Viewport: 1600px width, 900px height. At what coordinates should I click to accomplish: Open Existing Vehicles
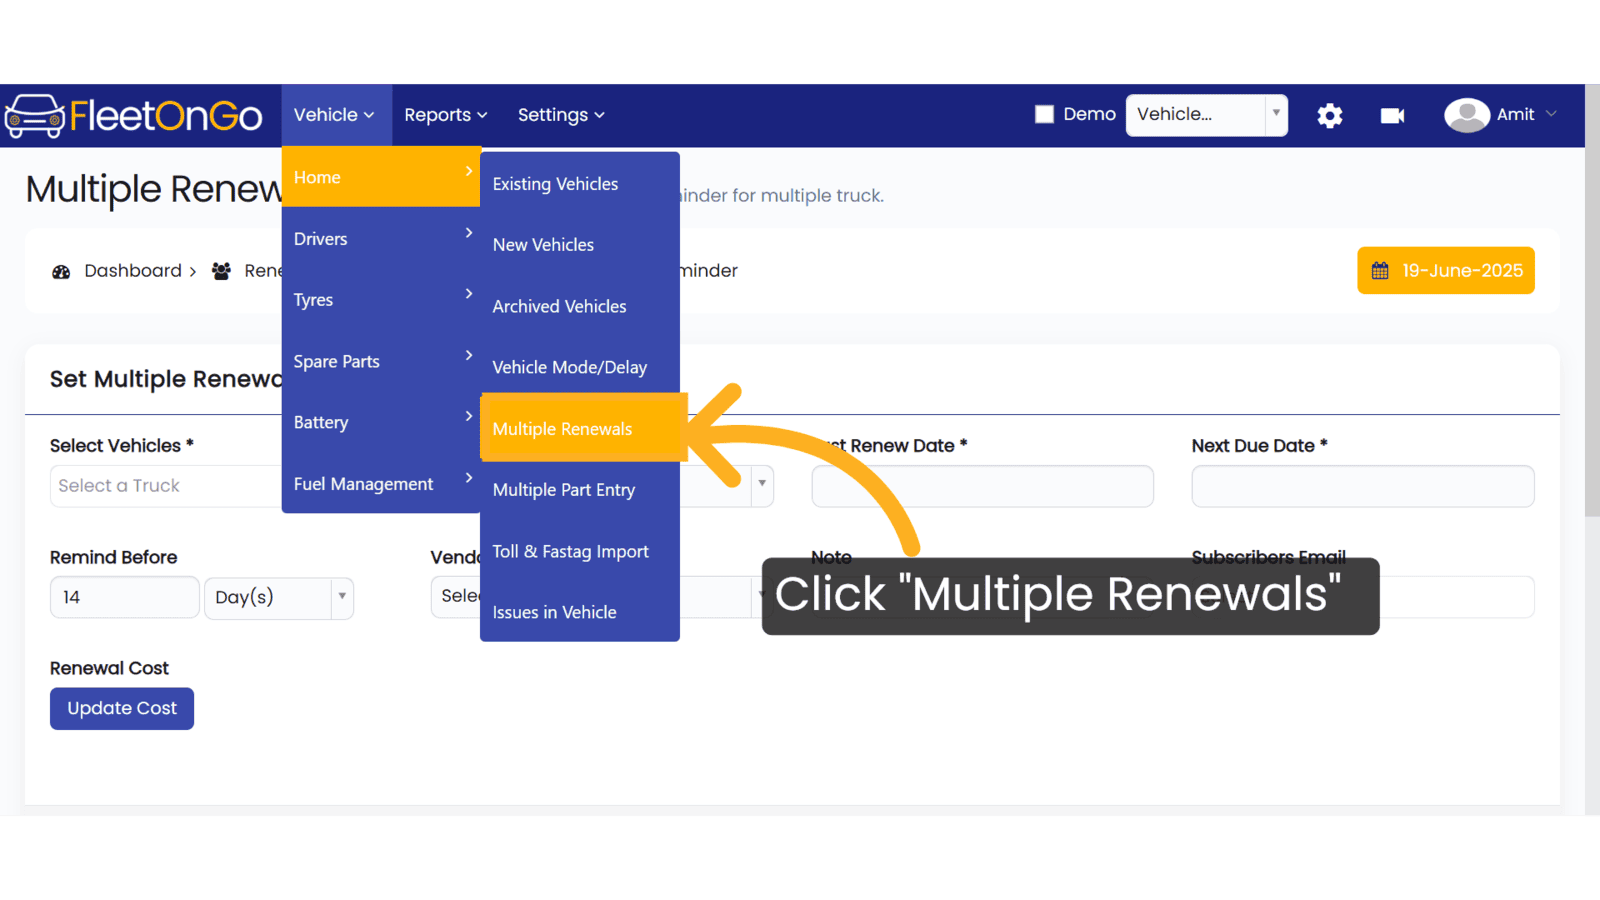(580, 184)
